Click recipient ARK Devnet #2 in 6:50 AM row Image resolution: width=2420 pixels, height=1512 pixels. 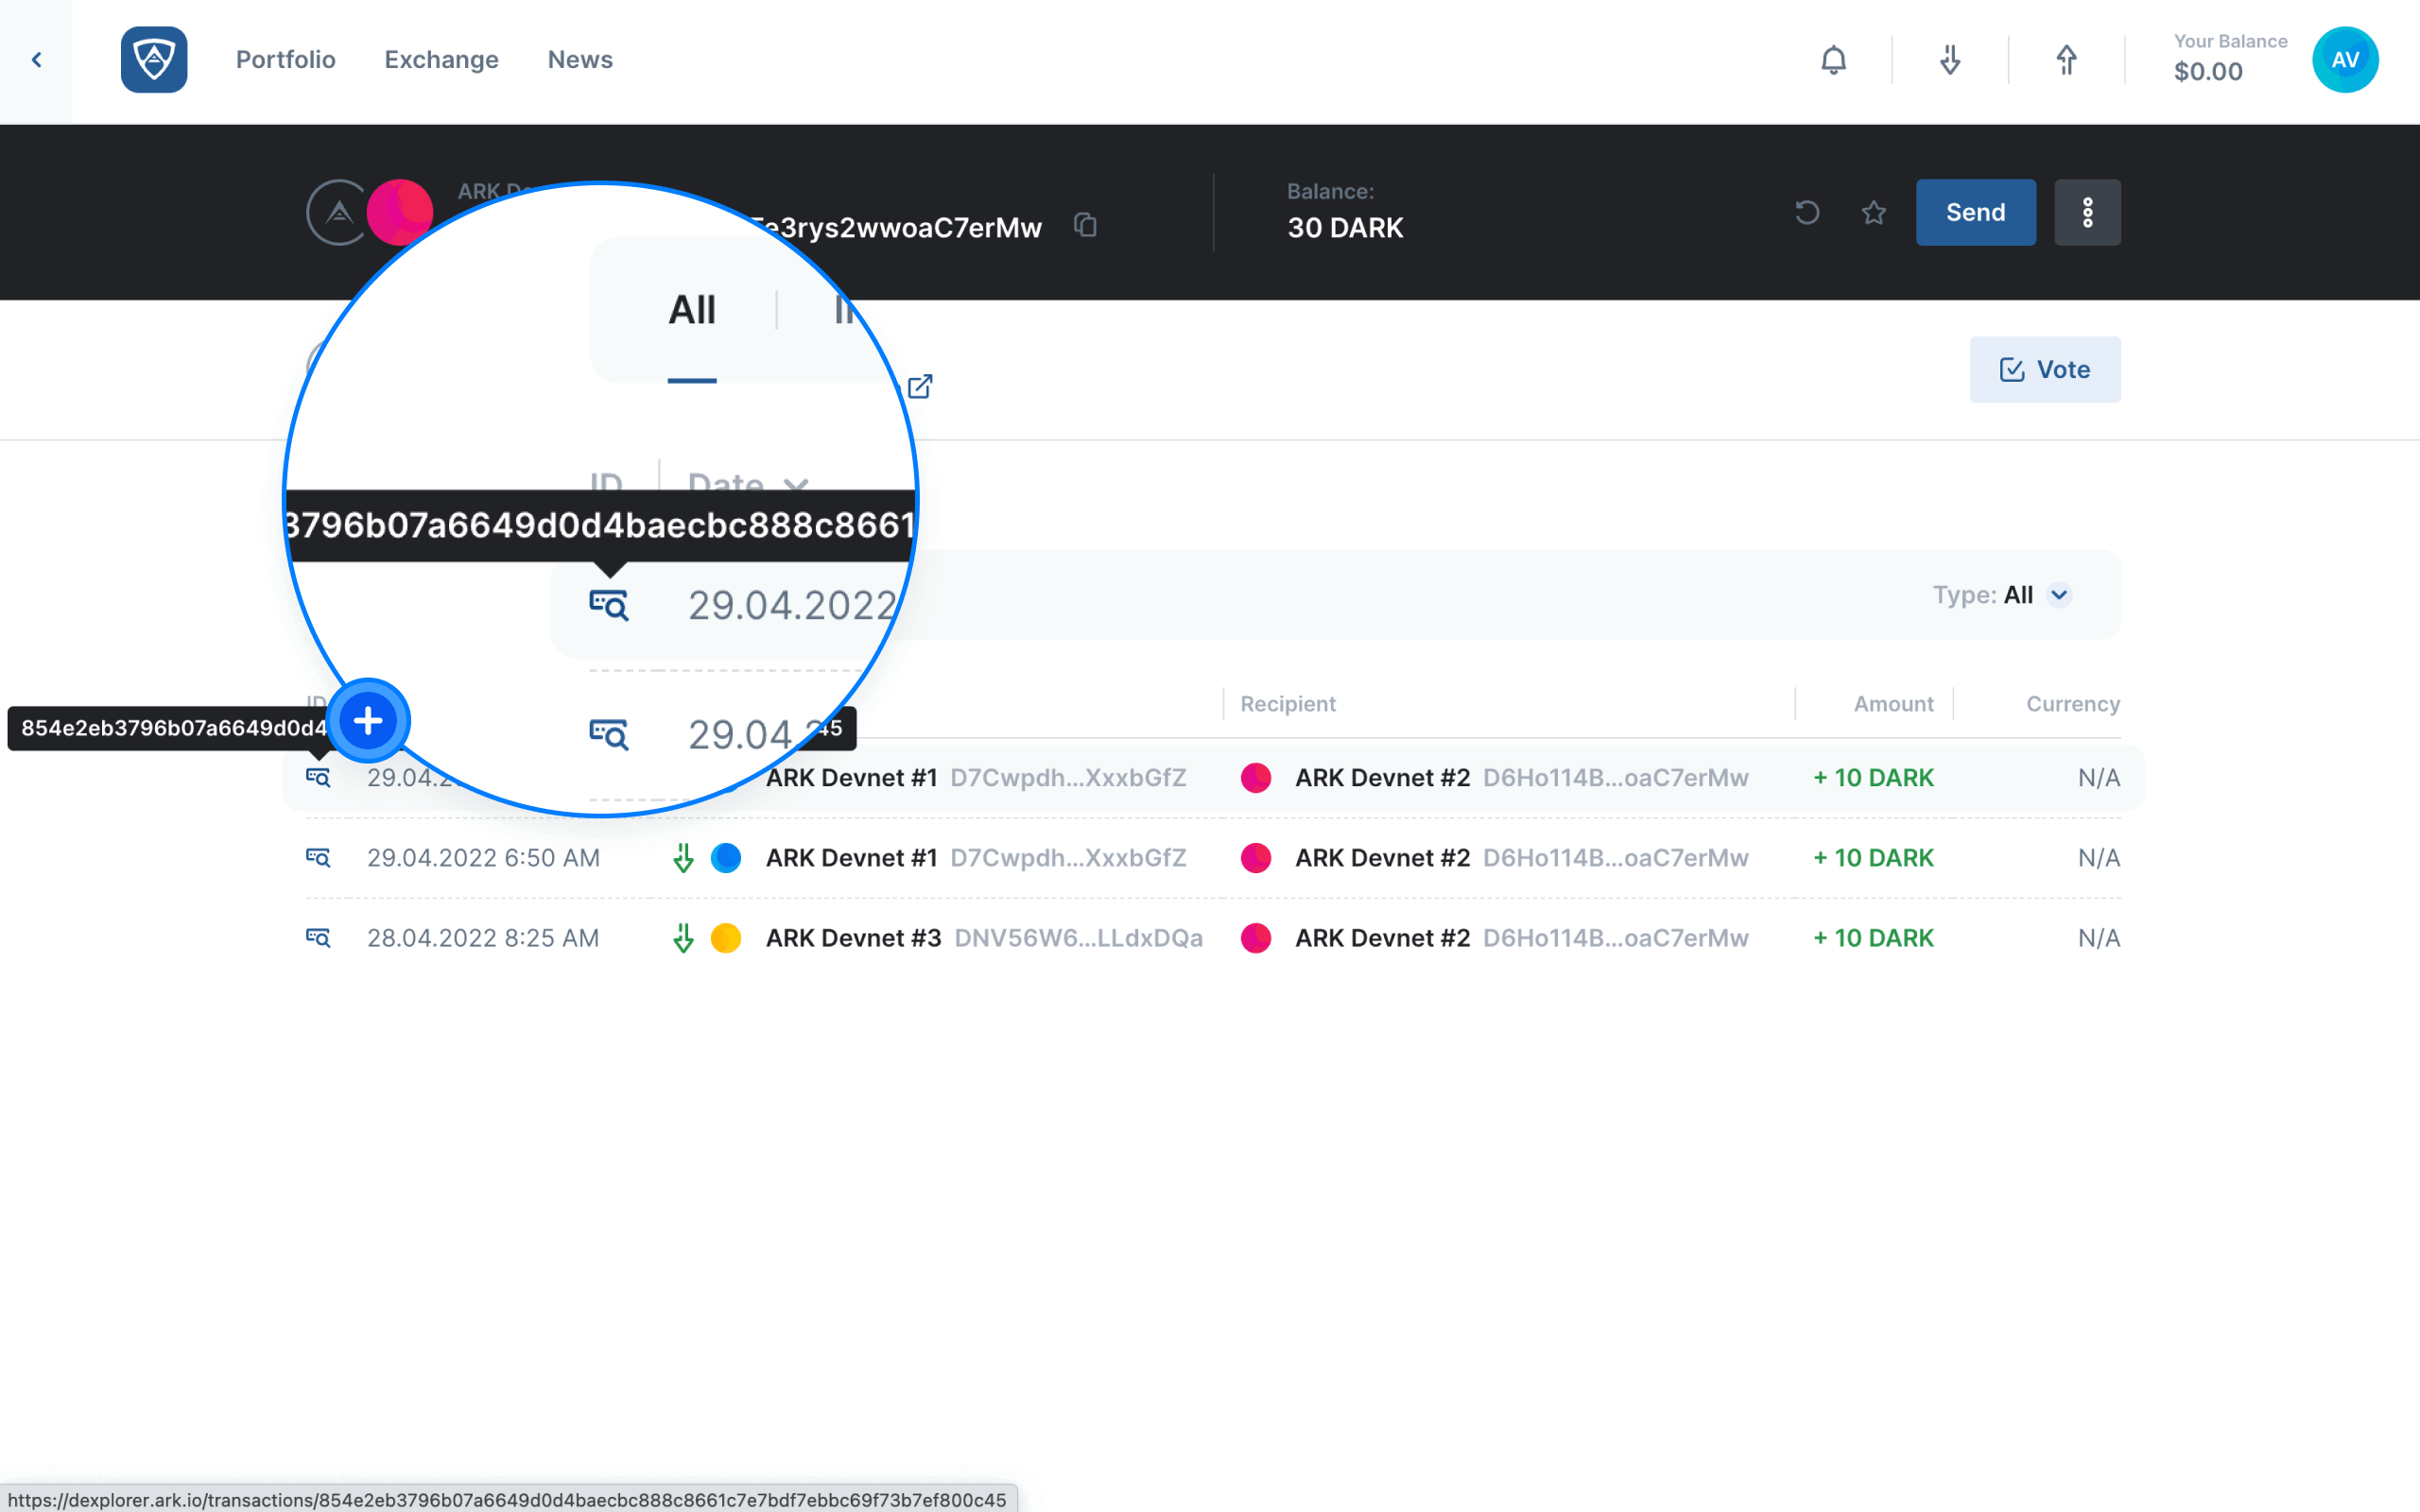1521,858
